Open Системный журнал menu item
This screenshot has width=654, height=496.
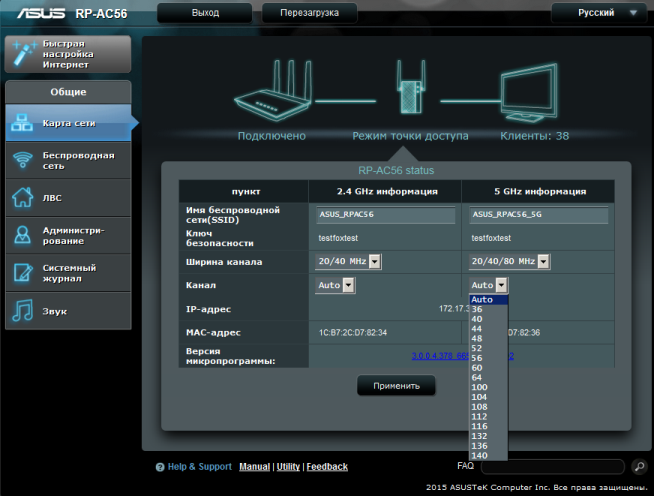(68, 273)
